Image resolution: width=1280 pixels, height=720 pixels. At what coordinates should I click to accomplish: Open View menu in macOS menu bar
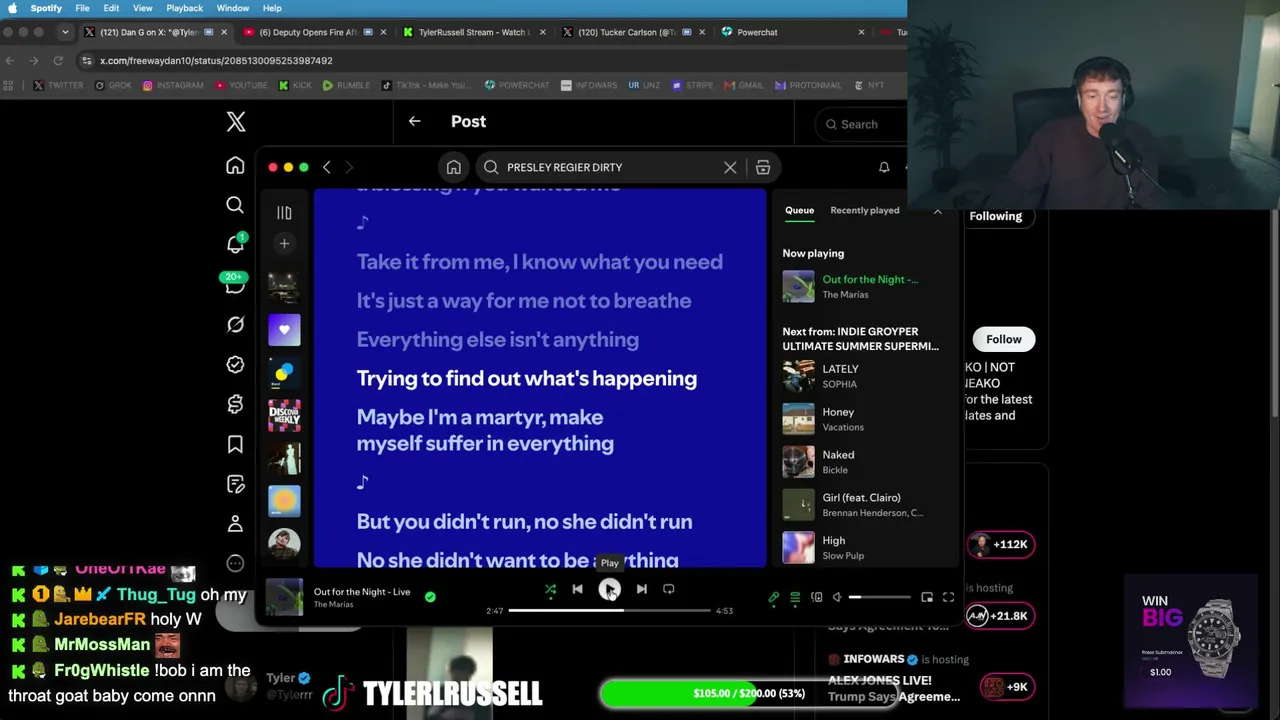click(x=142, y=8)
